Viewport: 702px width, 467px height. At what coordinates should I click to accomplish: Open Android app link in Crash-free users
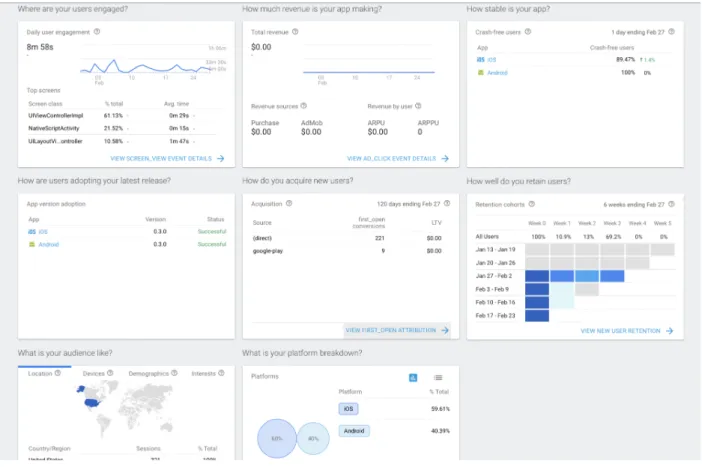(x=497, y=73)
